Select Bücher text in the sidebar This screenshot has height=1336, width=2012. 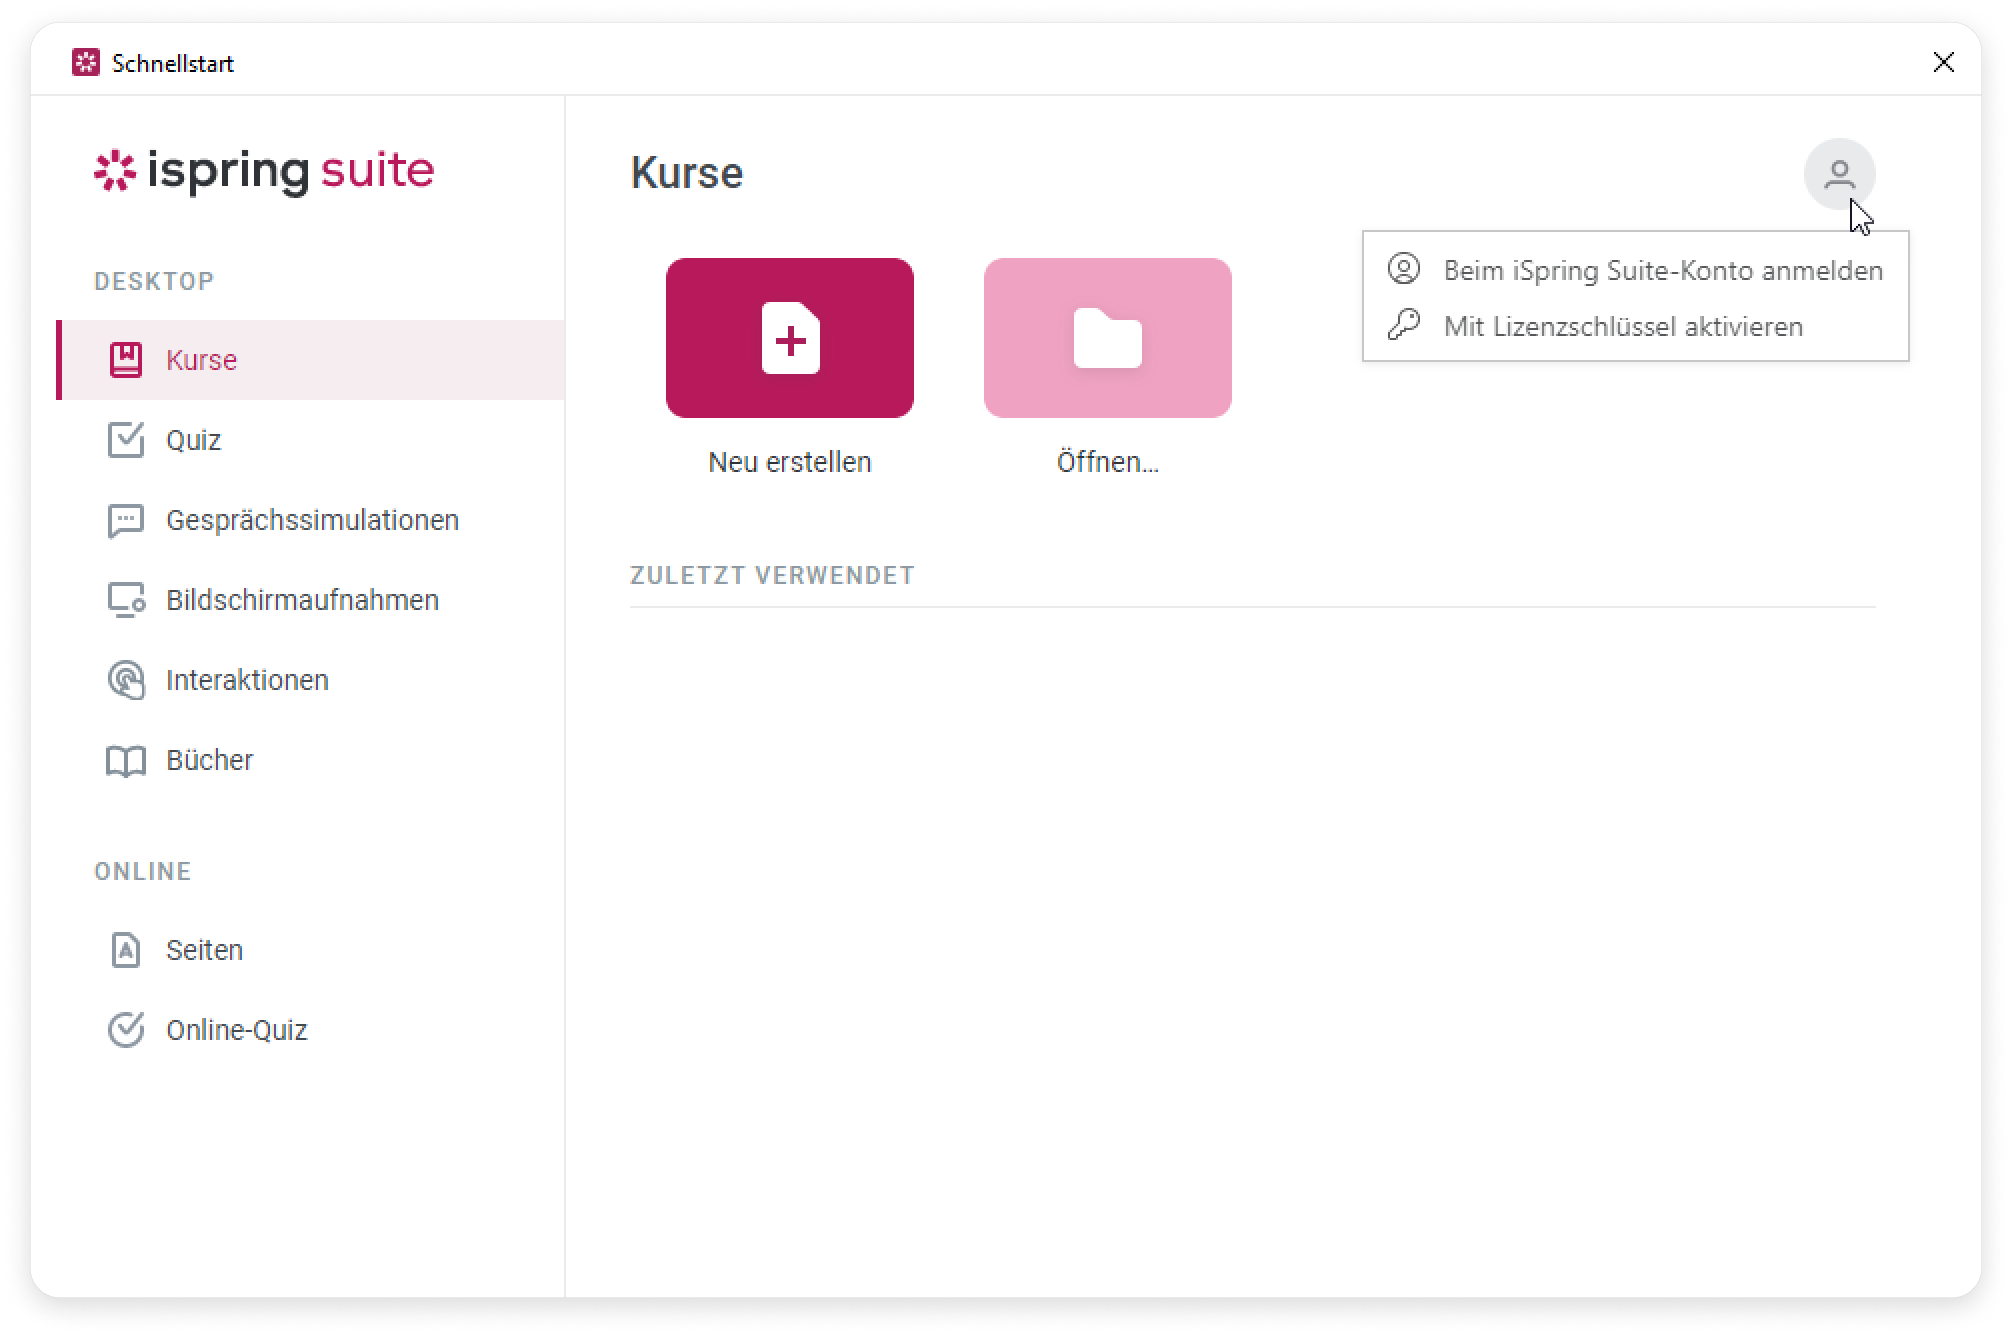[x=209, y=760]
